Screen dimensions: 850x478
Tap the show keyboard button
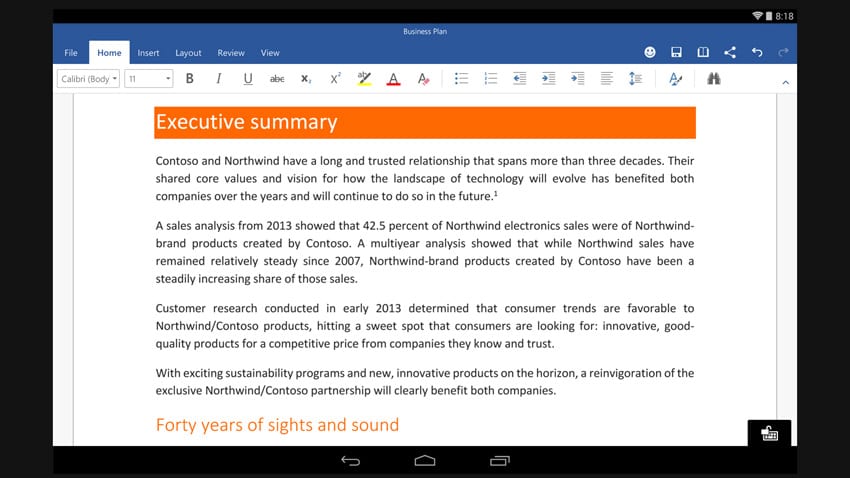(769, 433)
